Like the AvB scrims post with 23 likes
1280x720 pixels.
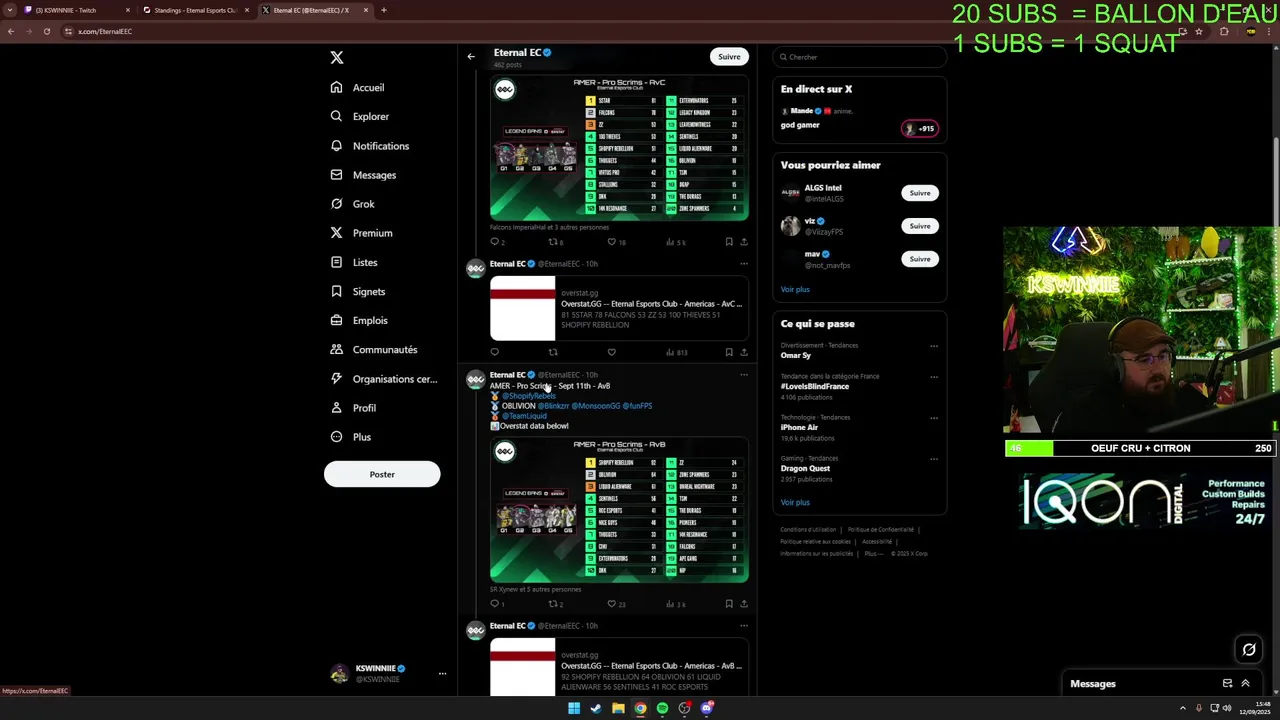(x=612, y=604)
